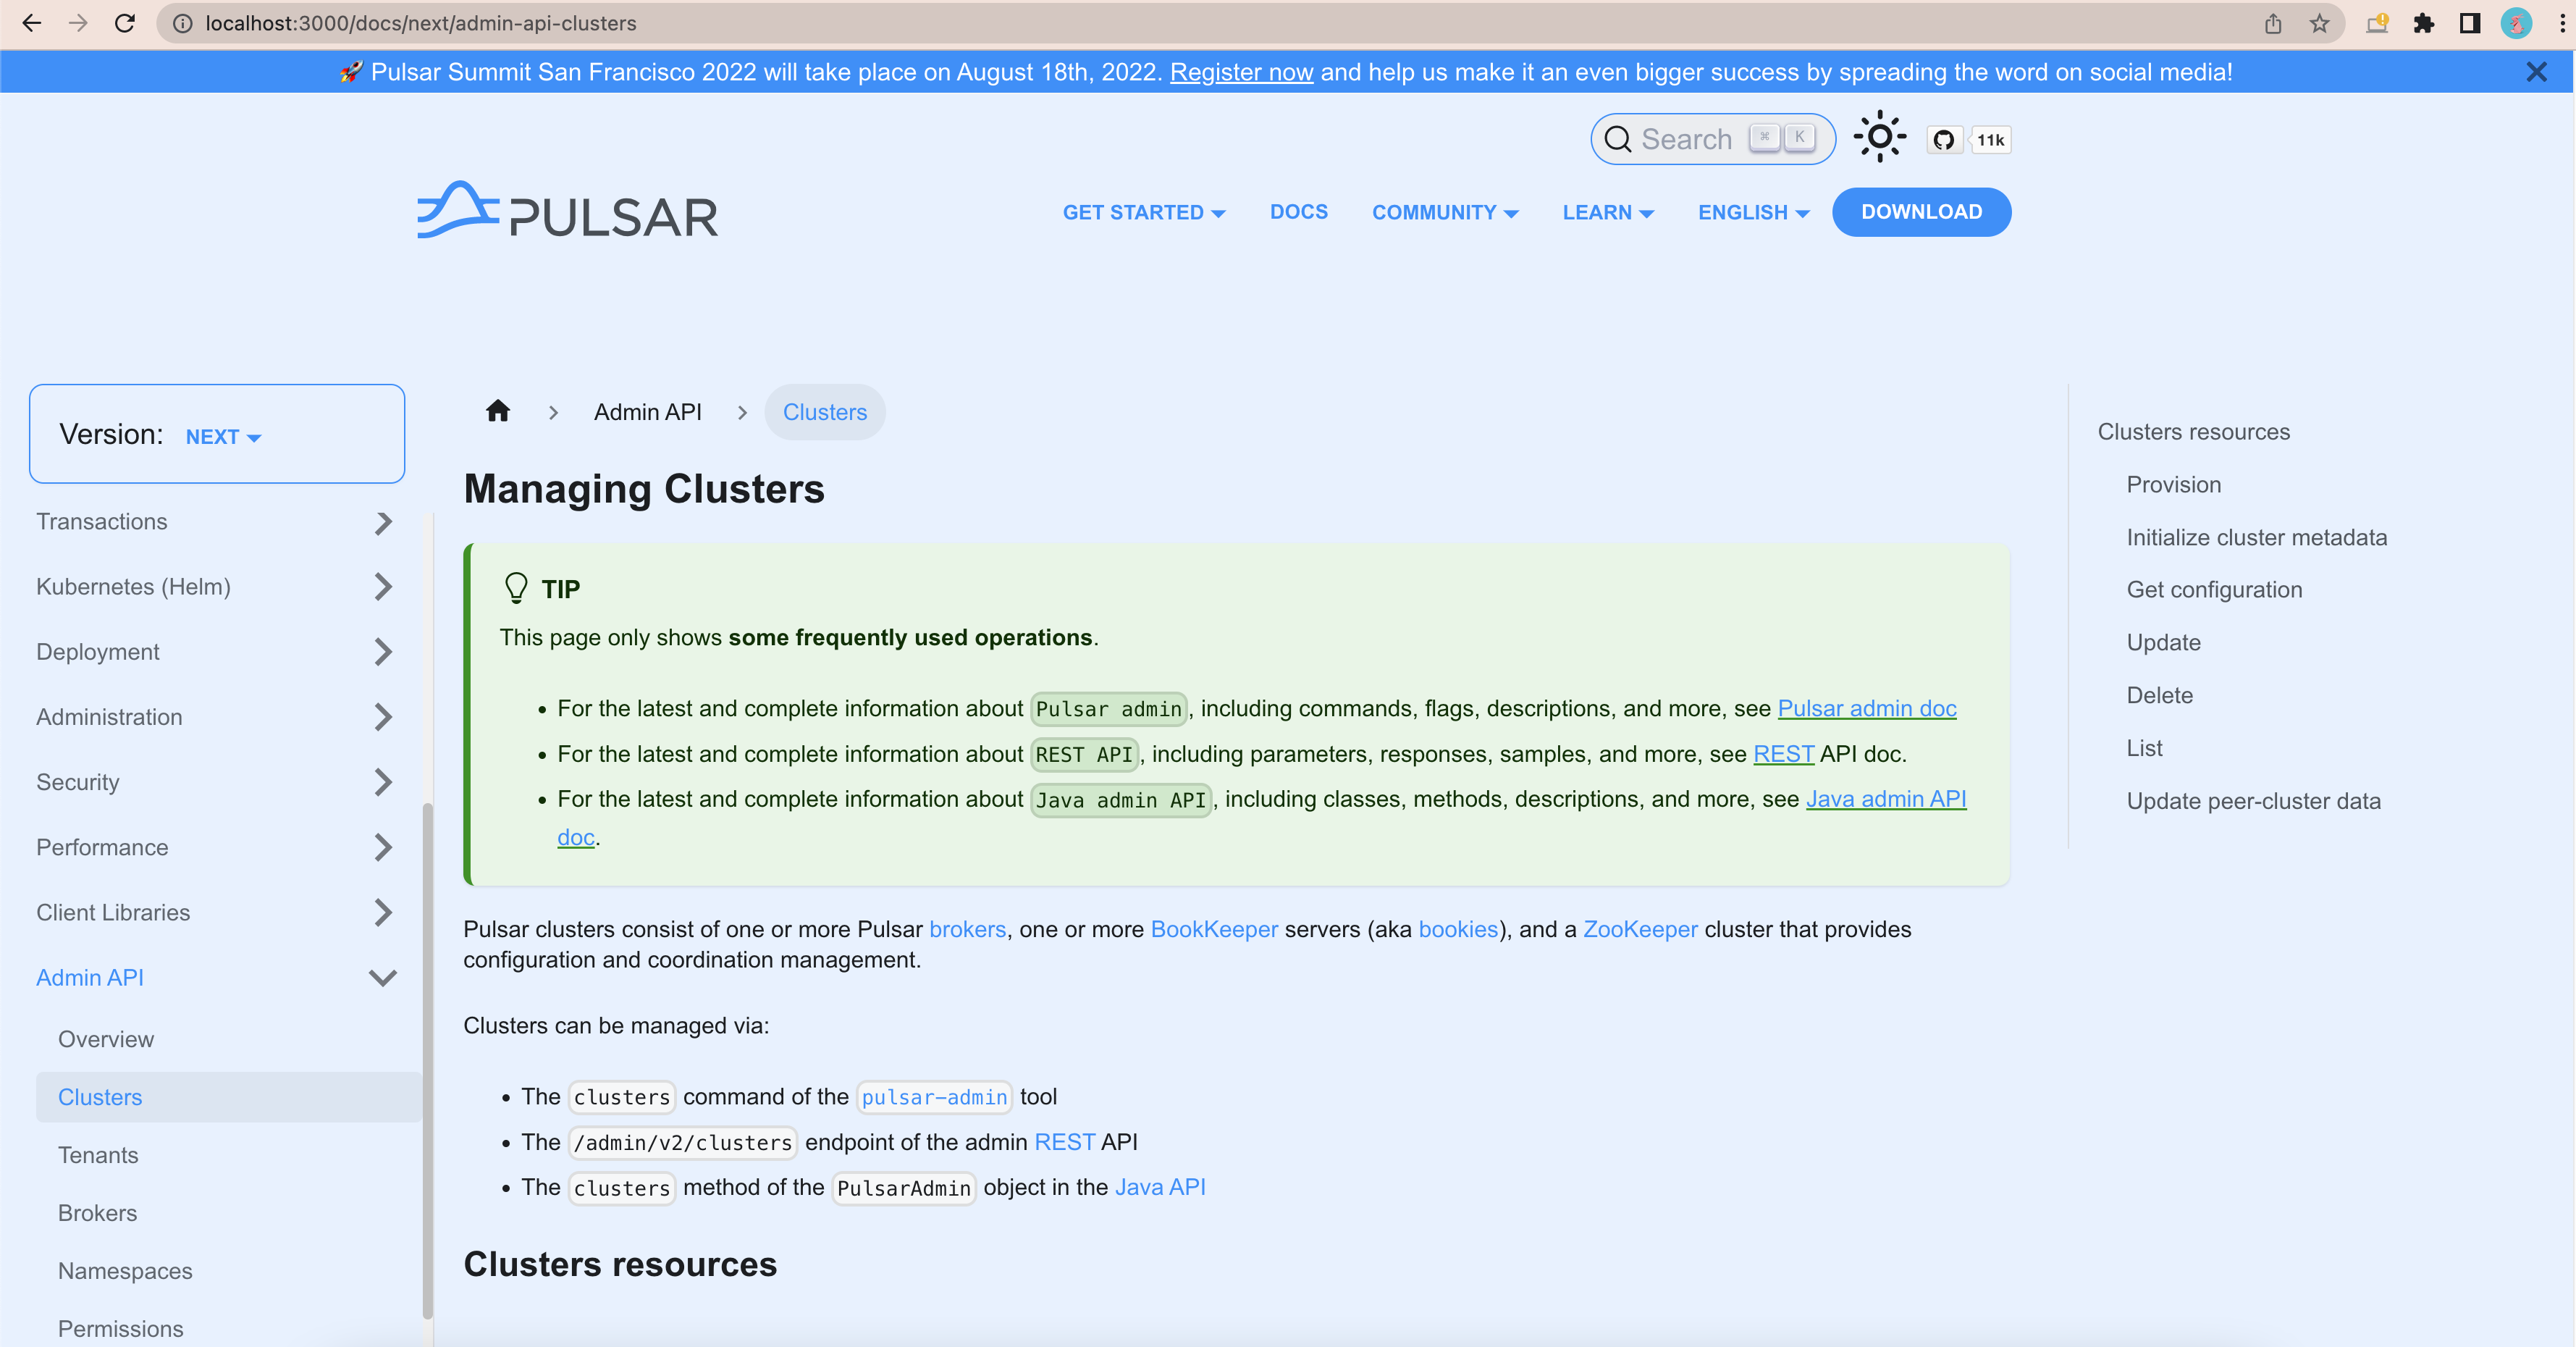Open the browser extensions puzzle icon

2424,23
